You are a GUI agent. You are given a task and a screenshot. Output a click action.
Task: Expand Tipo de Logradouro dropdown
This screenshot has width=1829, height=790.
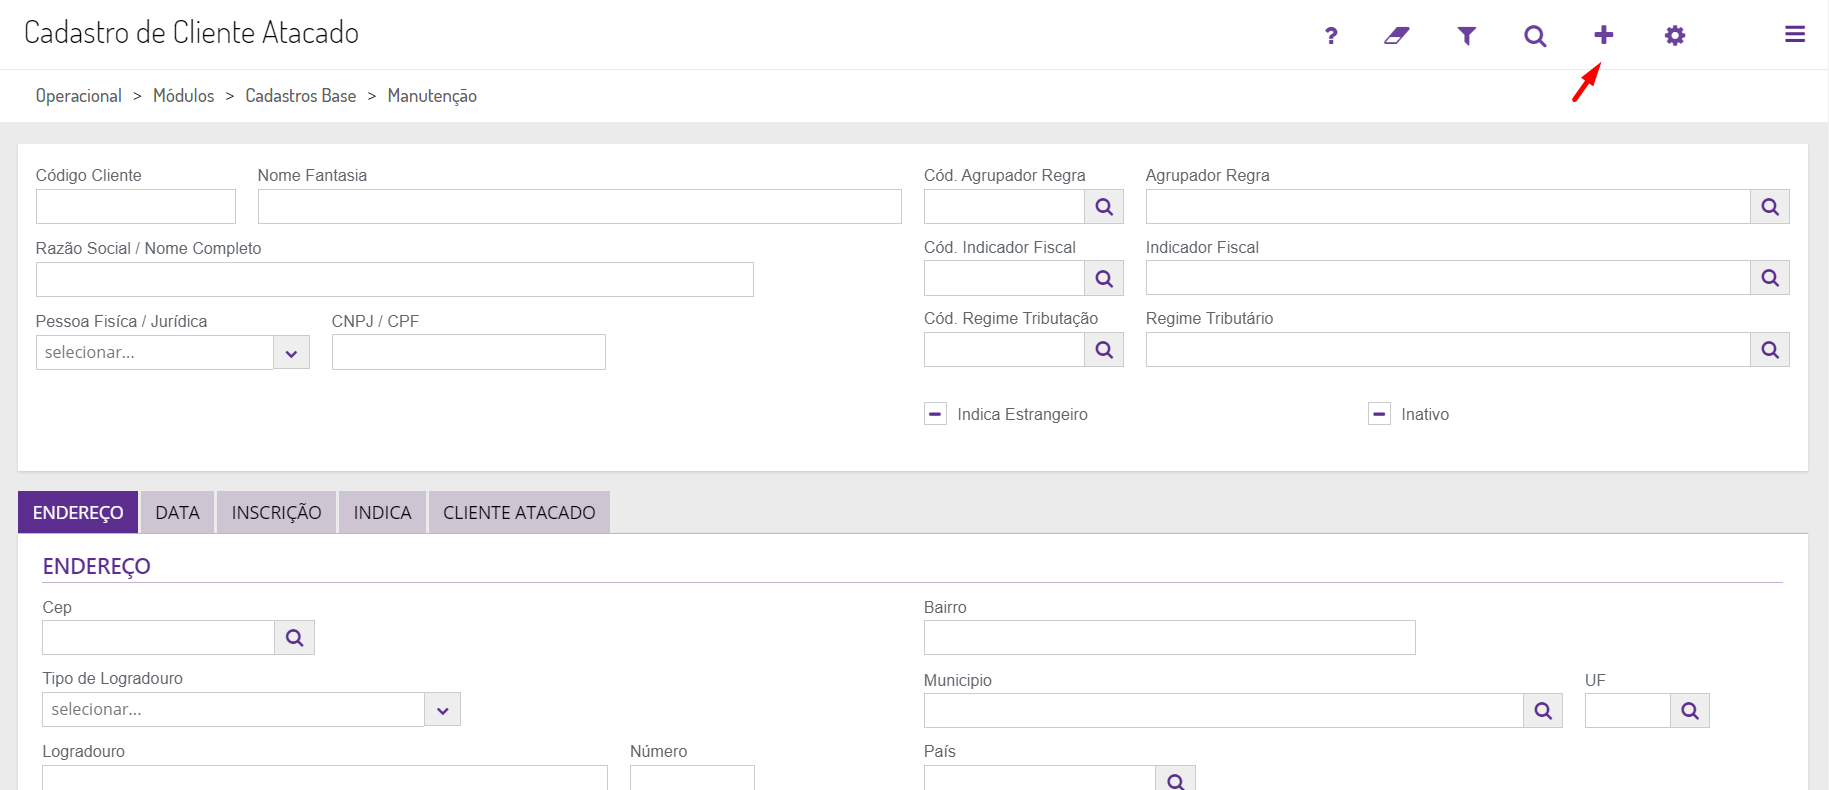[x=442, y=710]
